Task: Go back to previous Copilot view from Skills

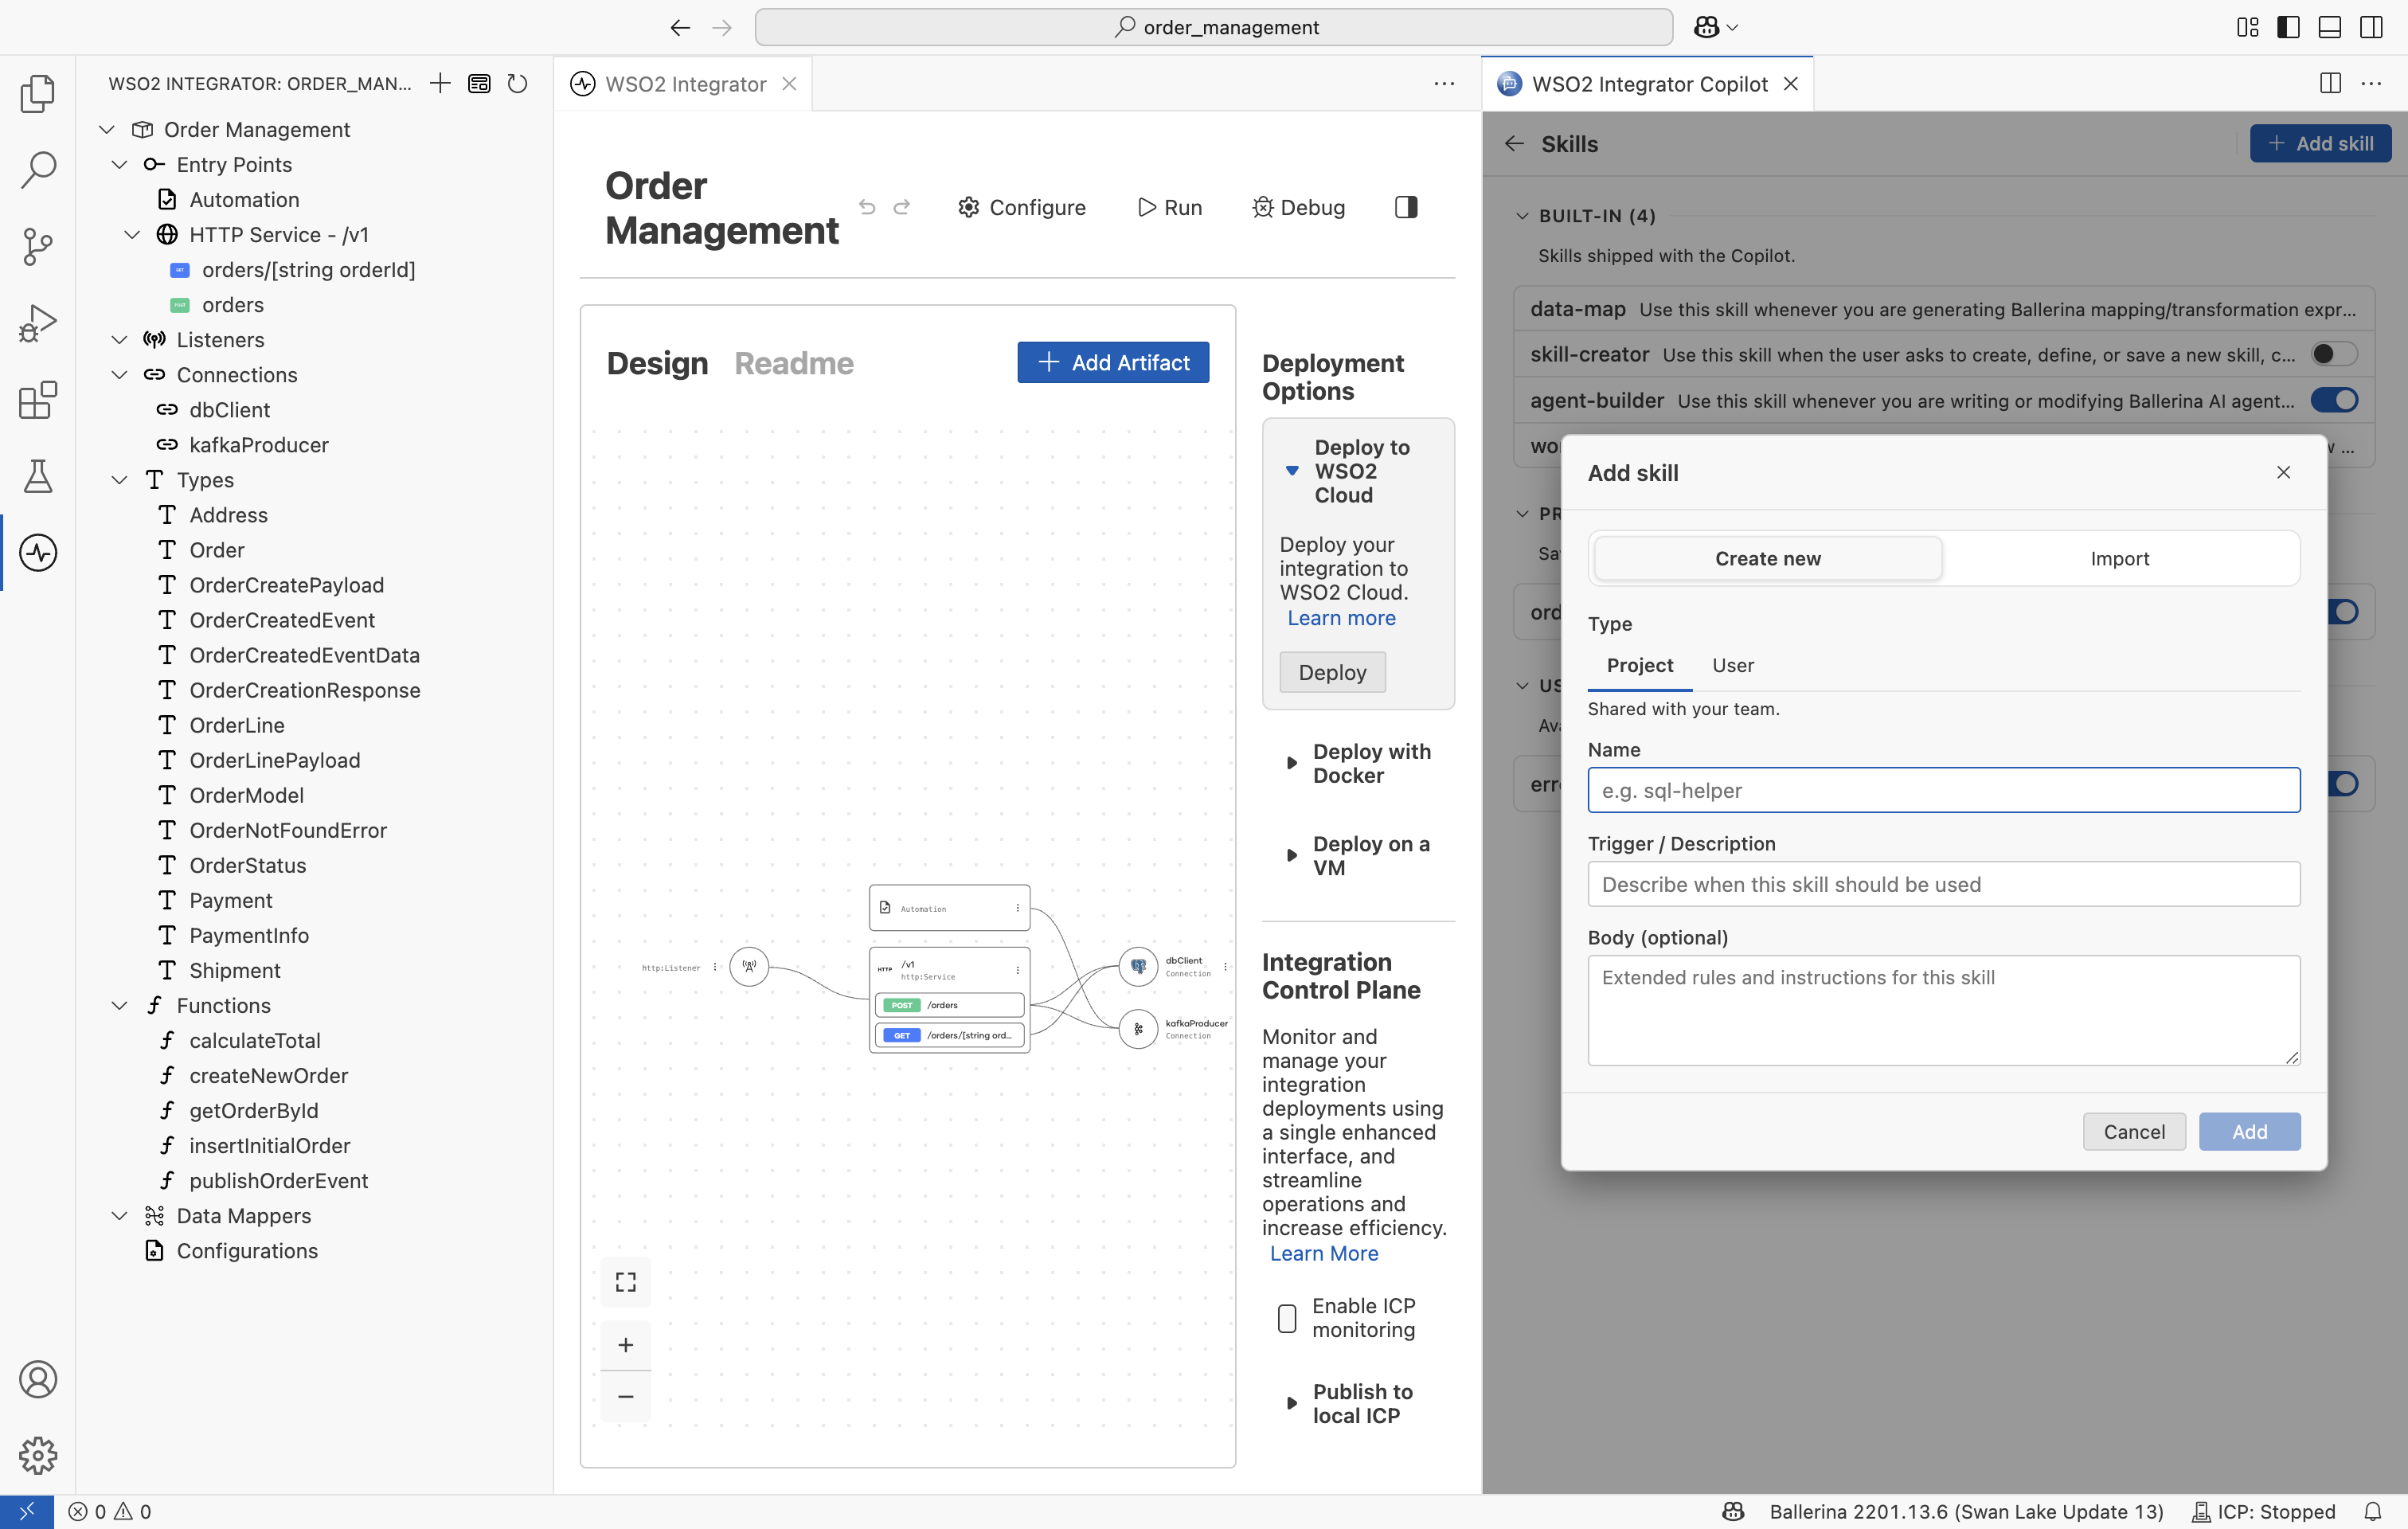Action: coord(1514,144)
